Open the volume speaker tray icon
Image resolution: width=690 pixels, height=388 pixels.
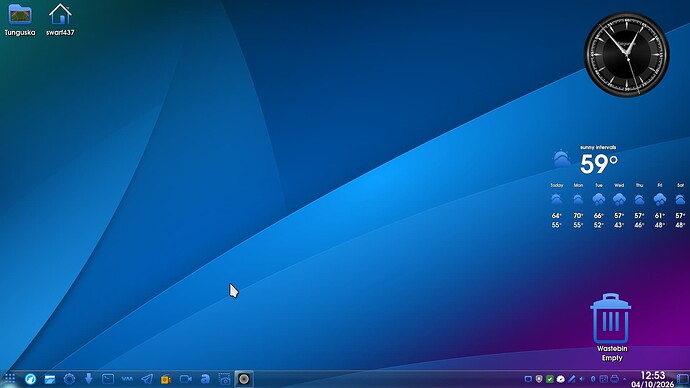(x=582, y=379)
